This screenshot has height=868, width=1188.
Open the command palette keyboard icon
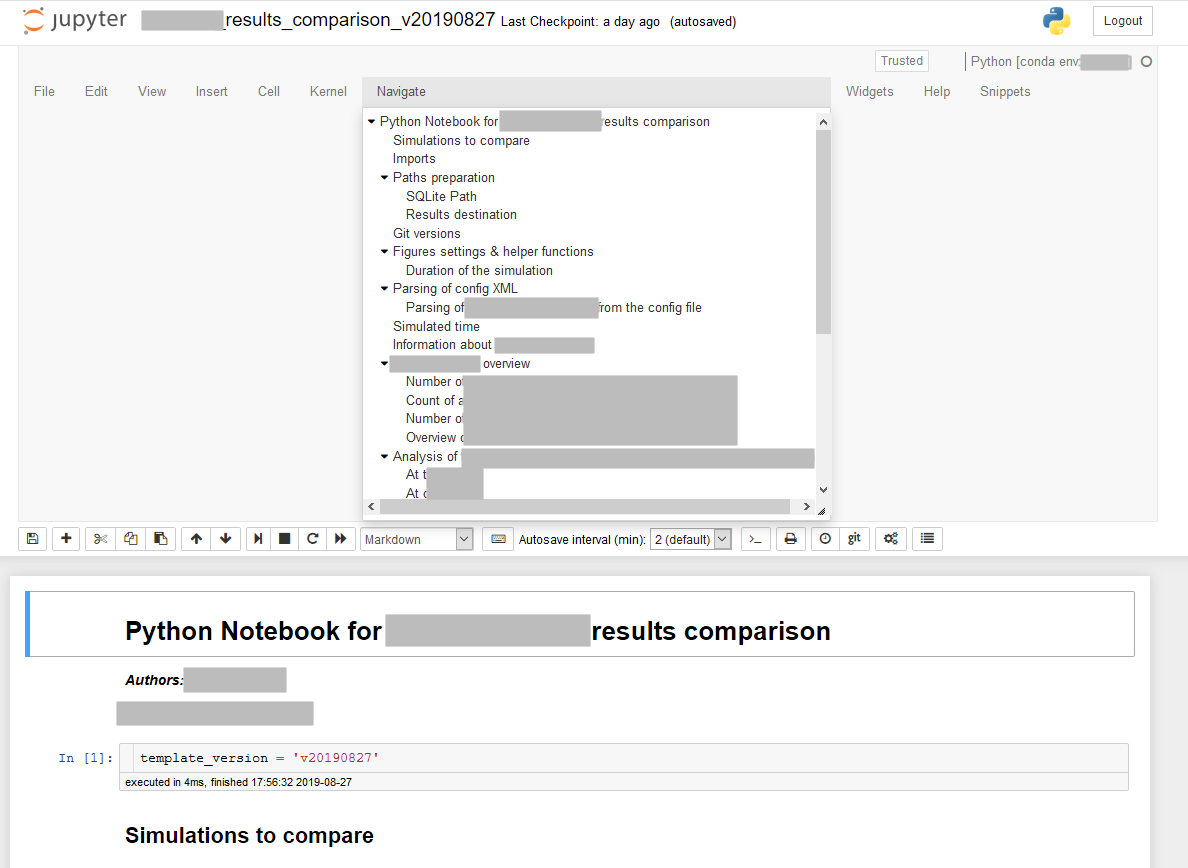497,538
